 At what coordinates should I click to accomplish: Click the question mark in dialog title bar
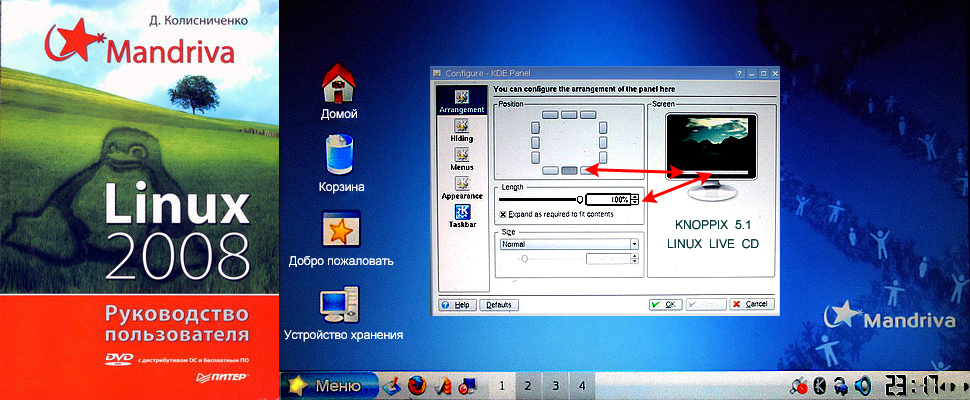pos(740,74)
